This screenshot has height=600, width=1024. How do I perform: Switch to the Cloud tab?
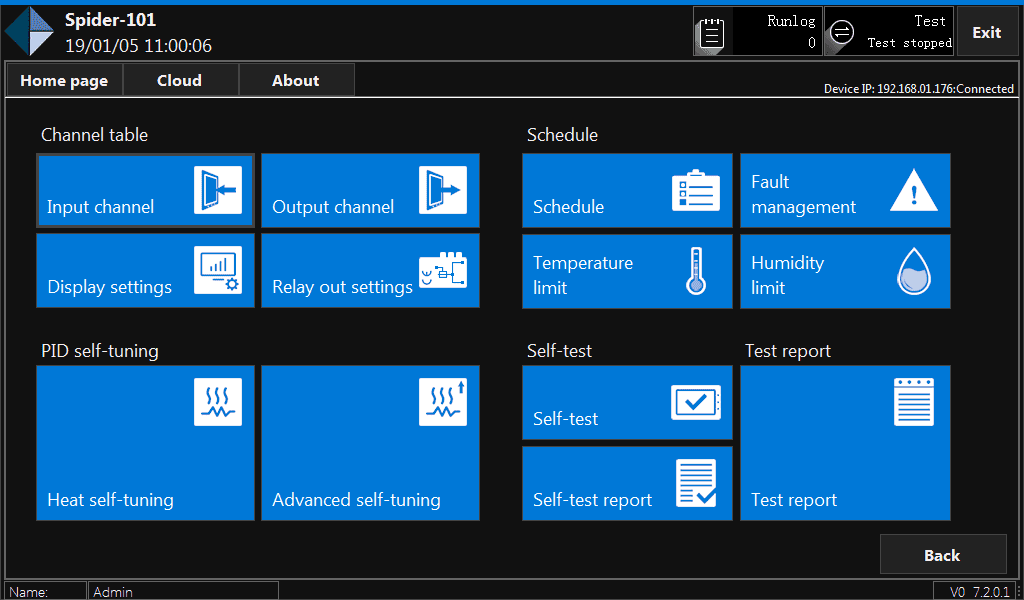click(180, 80)
